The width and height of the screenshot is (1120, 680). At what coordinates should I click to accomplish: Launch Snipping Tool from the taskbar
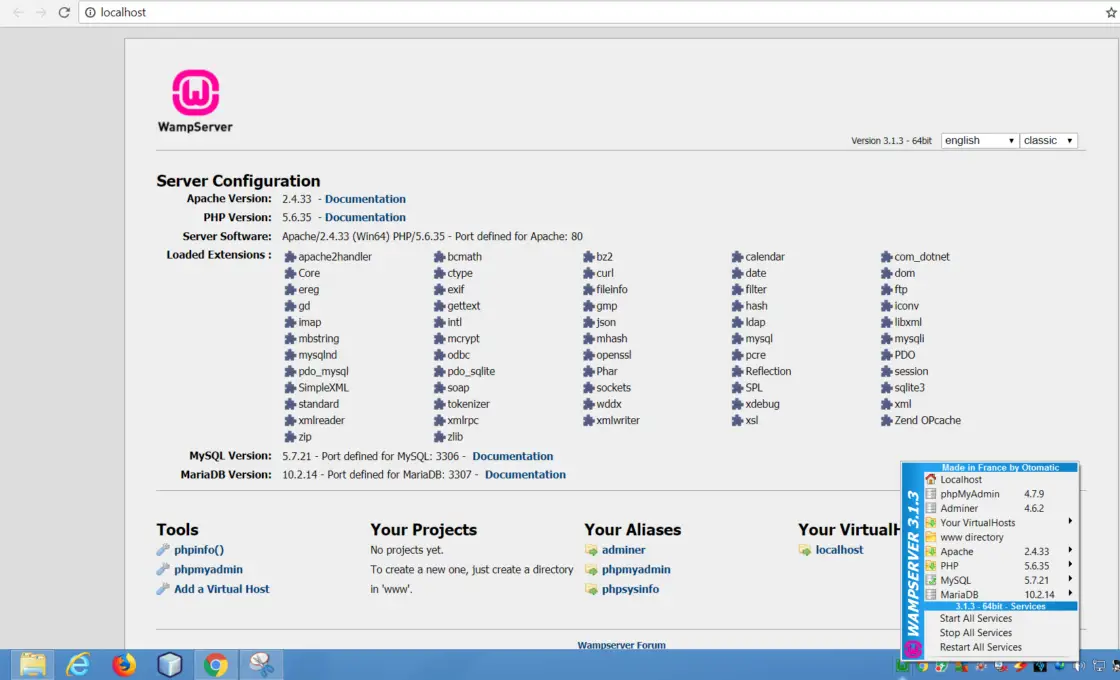(x=261, y=664)
